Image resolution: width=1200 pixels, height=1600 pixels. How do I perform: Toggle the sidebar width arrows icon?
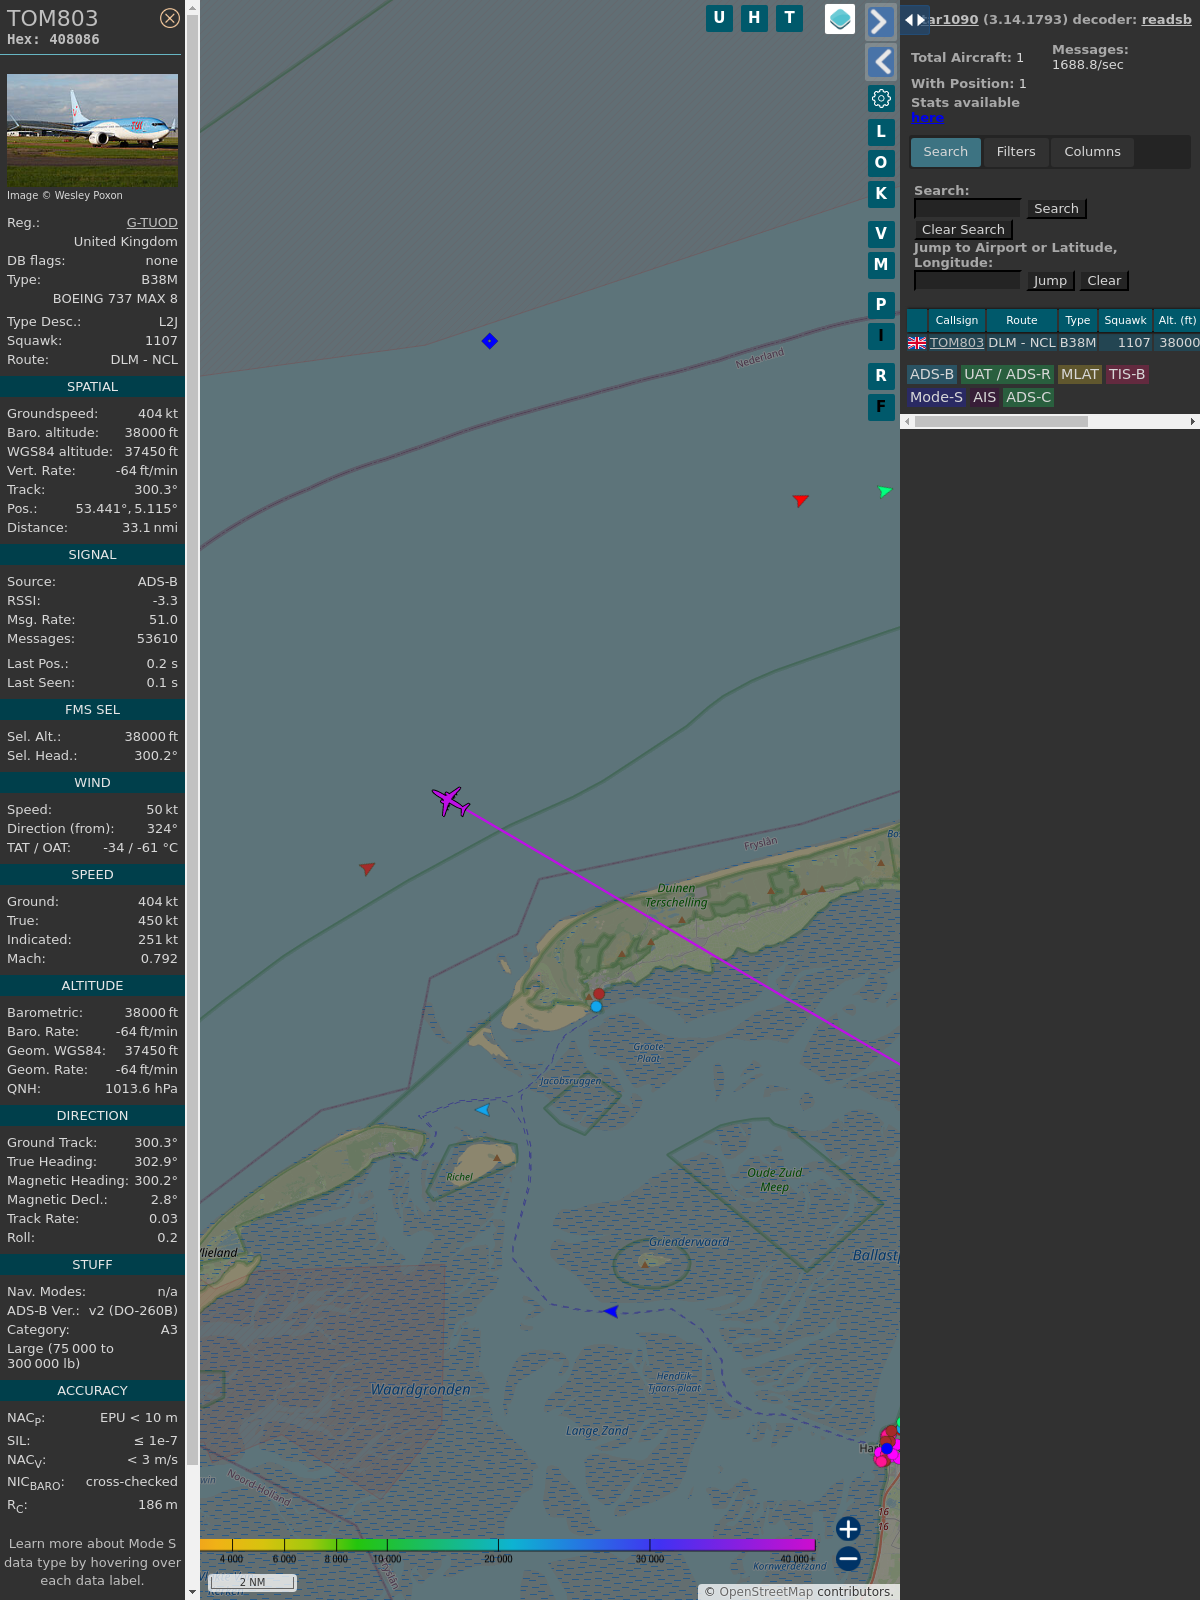(914, 20)
